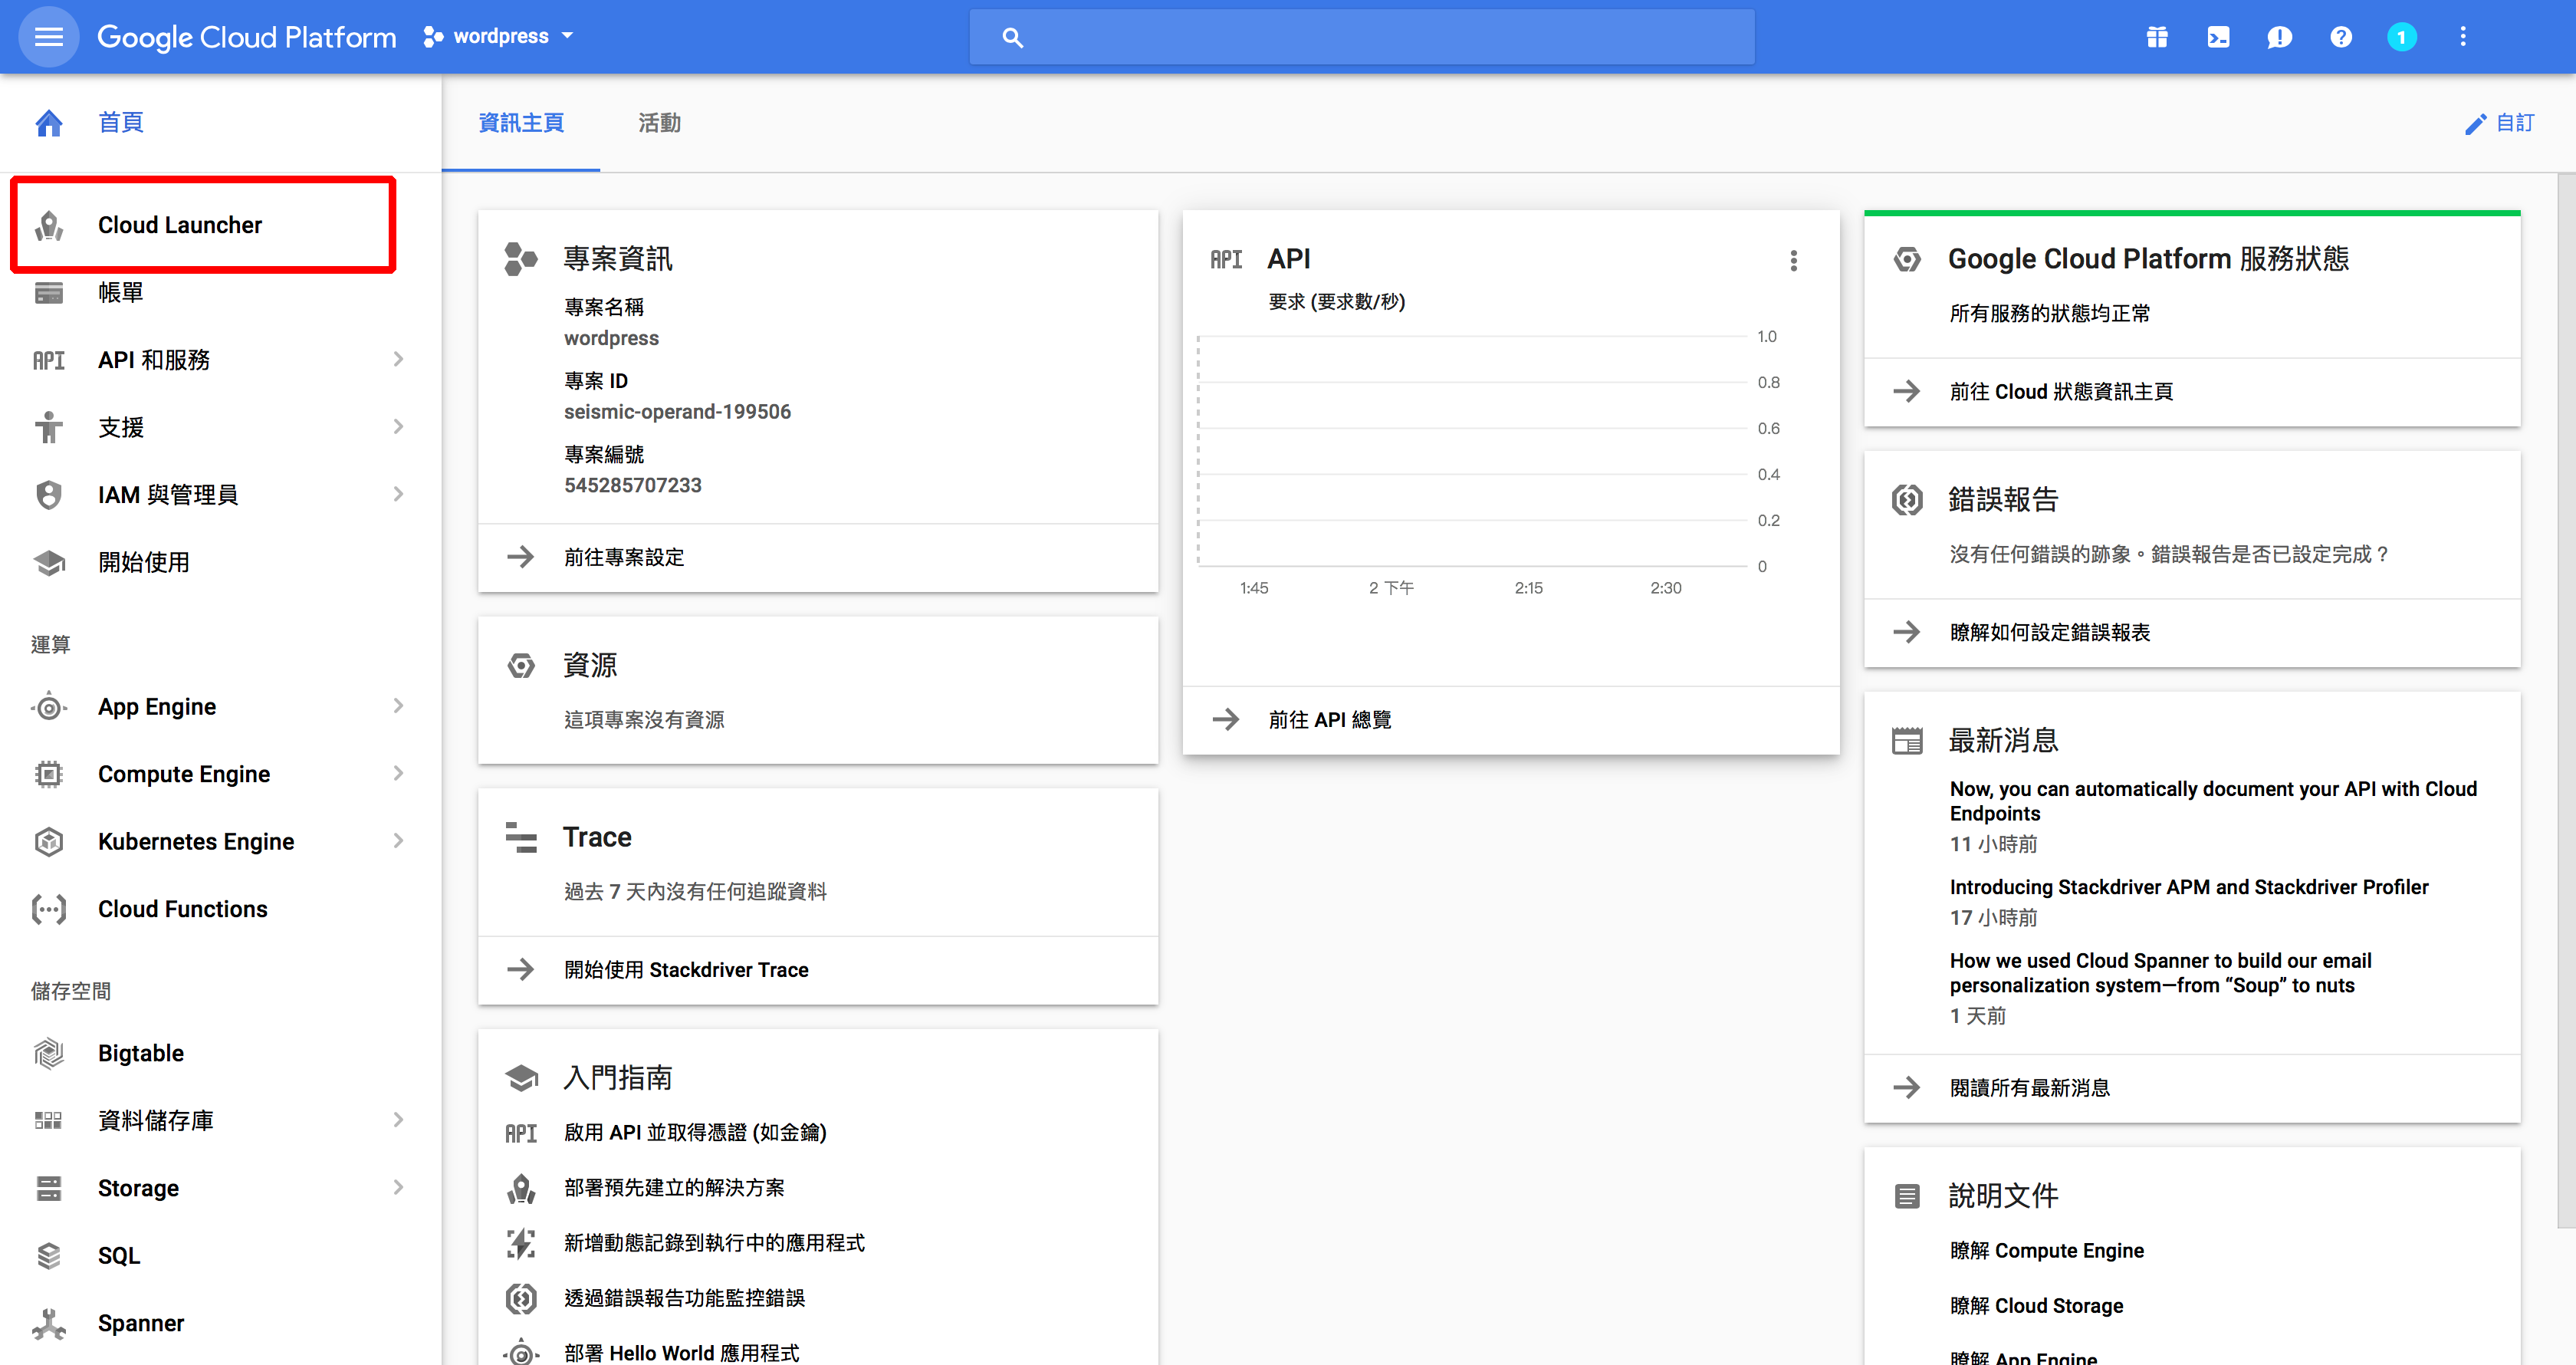Open the wordpress project selector dropdown
Image resolution: width=2576 pixels, height=1365 pixels.
pos(500,37)
